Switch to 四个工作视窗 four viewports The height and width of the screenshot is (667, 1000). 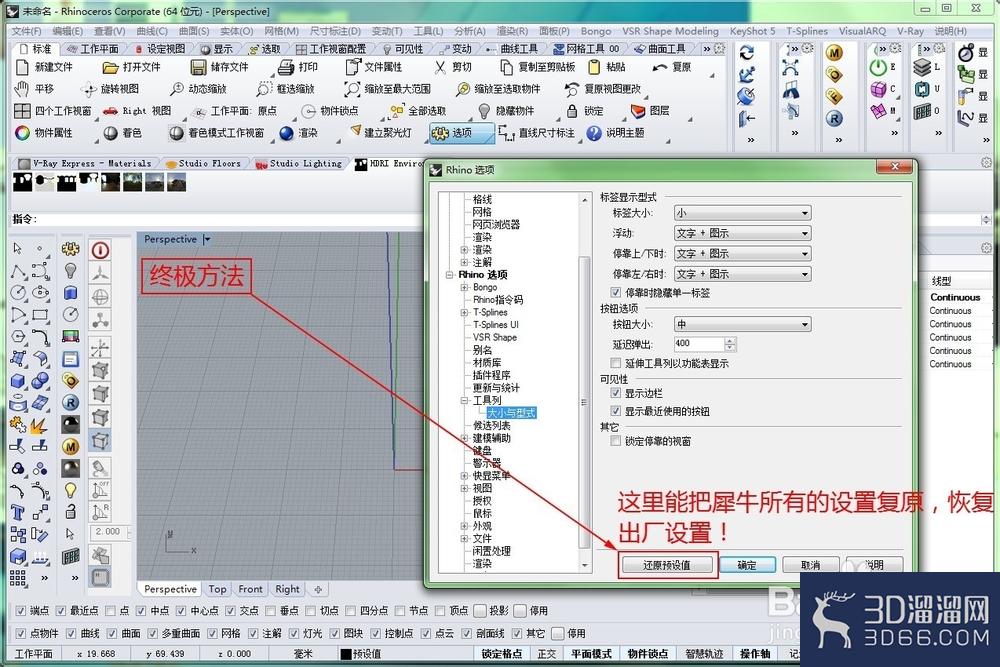[22, 111]
